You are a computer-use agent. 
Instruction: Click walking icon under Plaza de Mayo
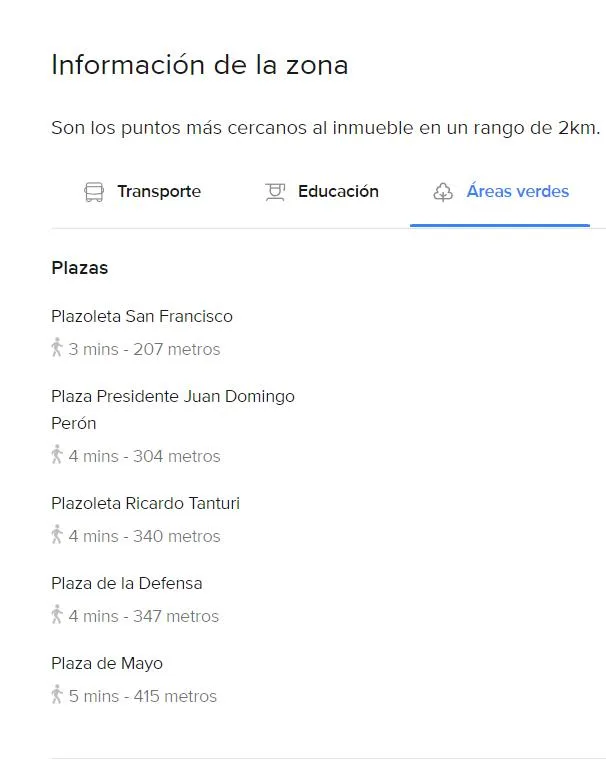(57, 695)
